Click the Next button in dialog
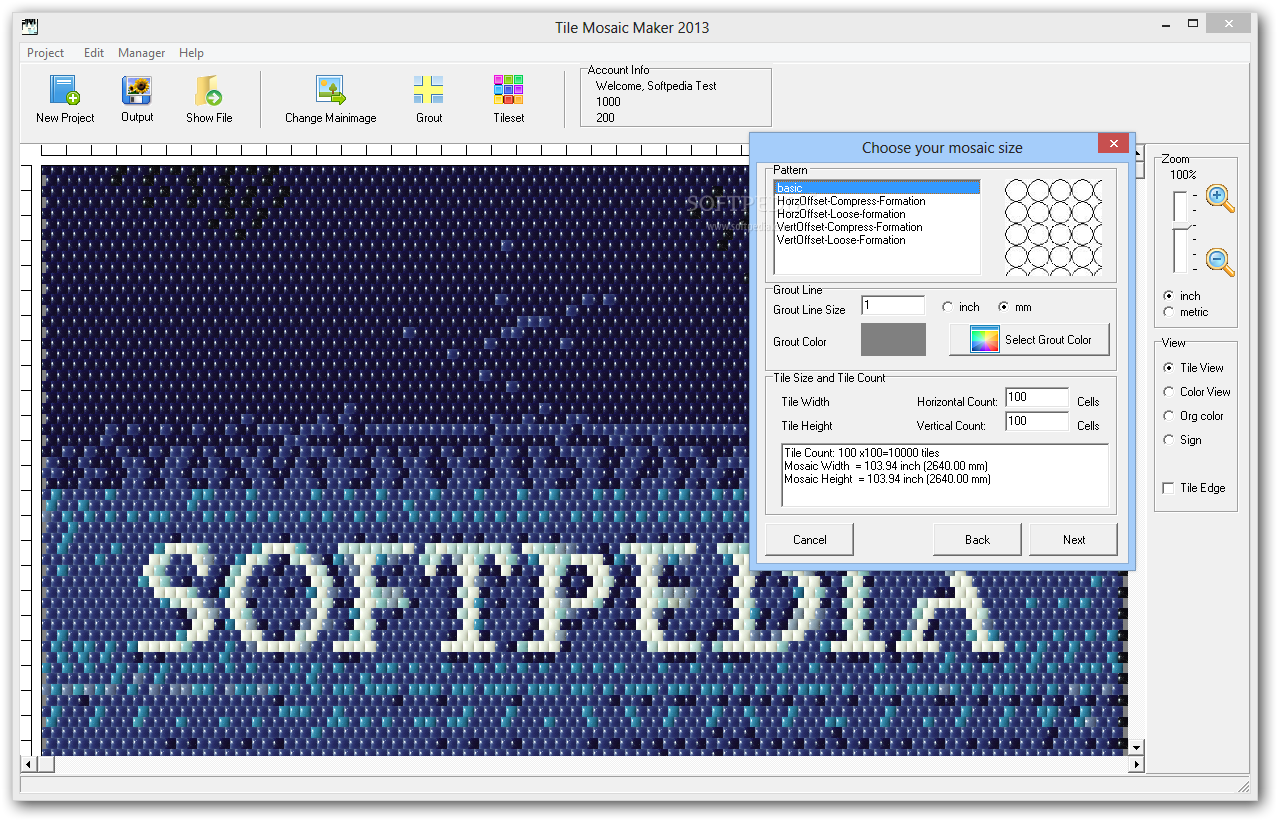Image resolution: width=1278 pixels, height=821 pixels. (1073, 539)
